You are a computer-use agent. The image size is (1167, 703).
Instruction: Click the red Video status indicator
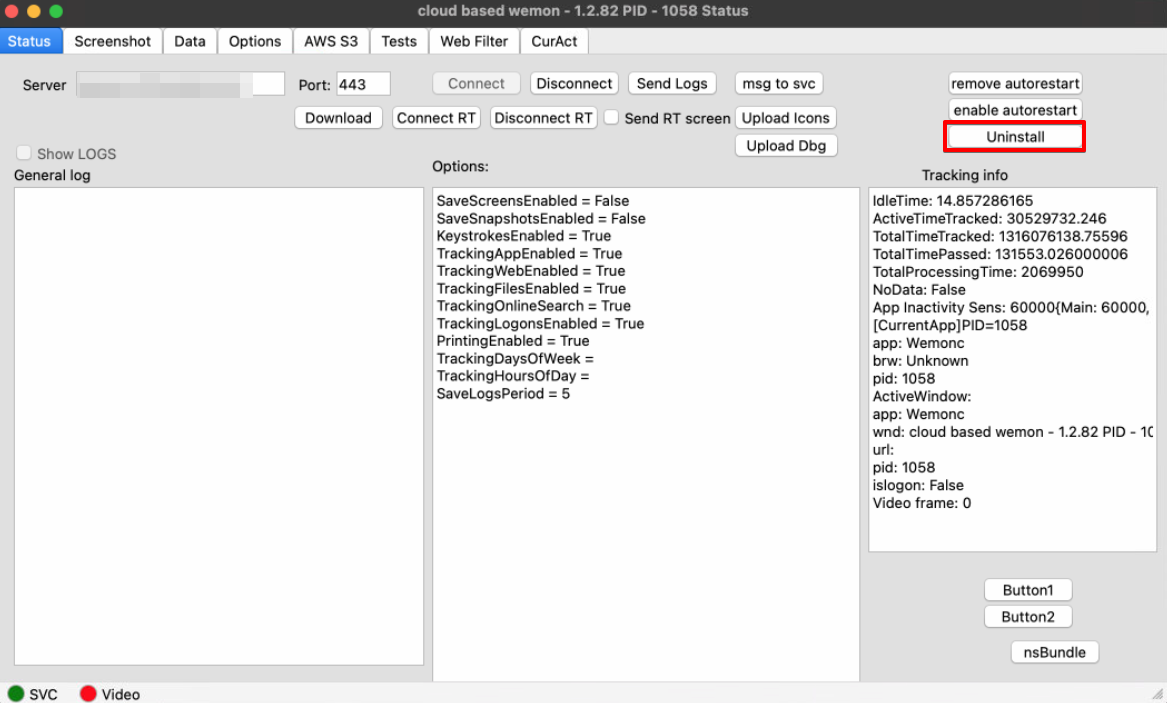(88, 694)
